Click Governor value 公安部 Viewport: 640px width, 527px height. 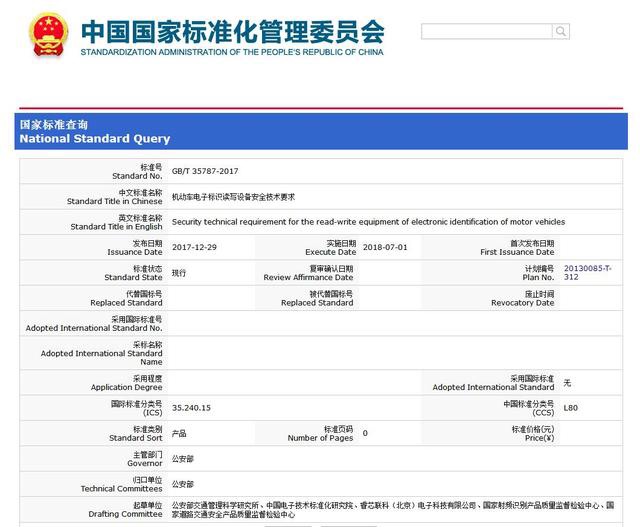click(182, 459)
